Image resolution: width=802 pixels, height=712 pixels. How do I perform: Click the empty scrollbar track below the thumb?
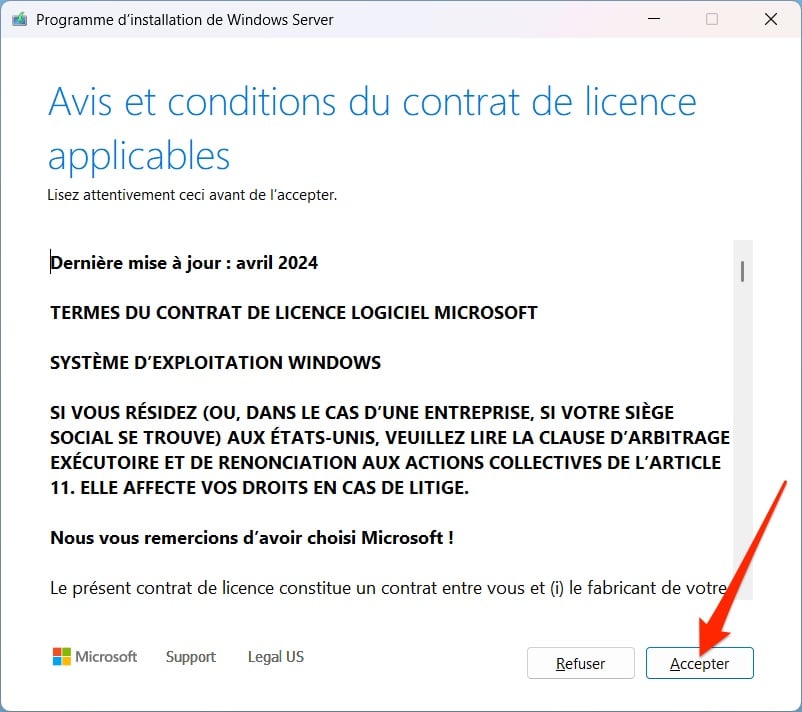point(743,440)
